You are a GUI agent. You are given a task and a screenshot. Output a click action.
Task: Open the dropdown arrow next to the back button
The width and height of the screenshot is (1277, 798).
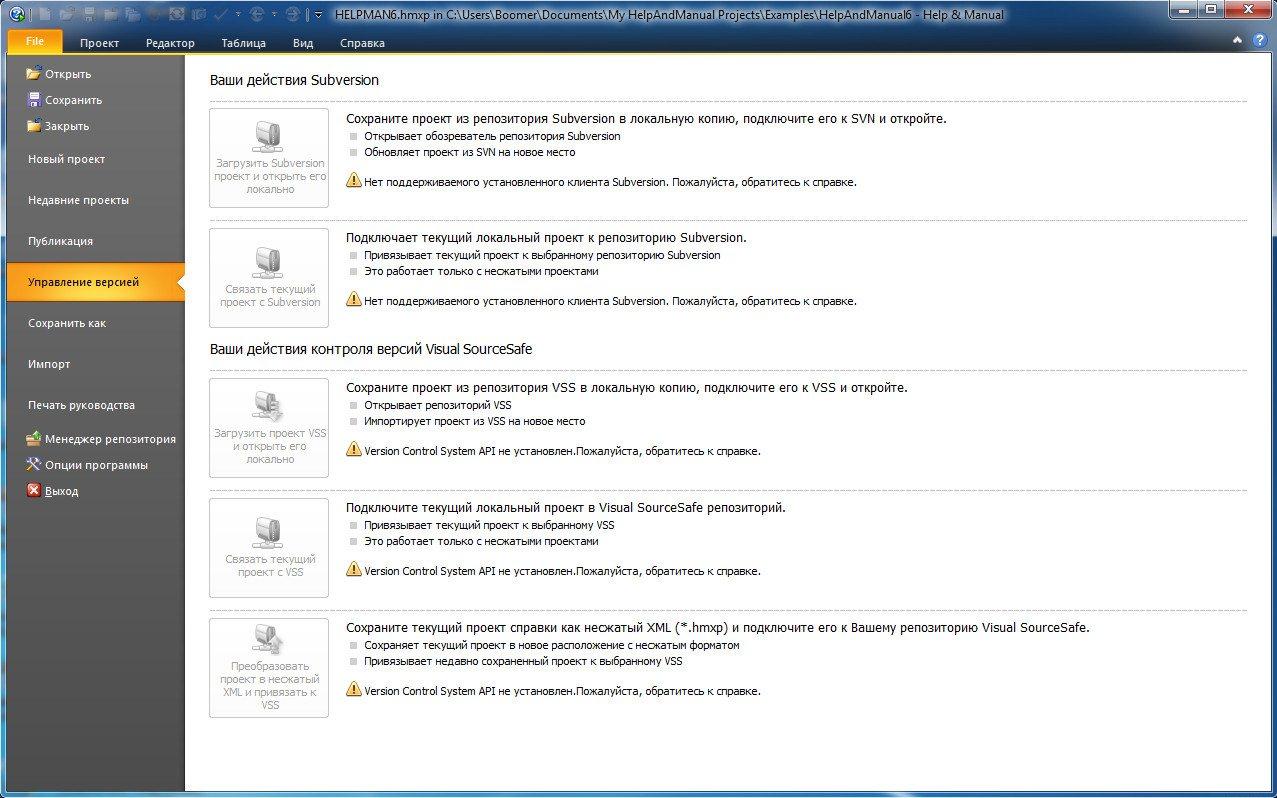click(x=275, y=15)
